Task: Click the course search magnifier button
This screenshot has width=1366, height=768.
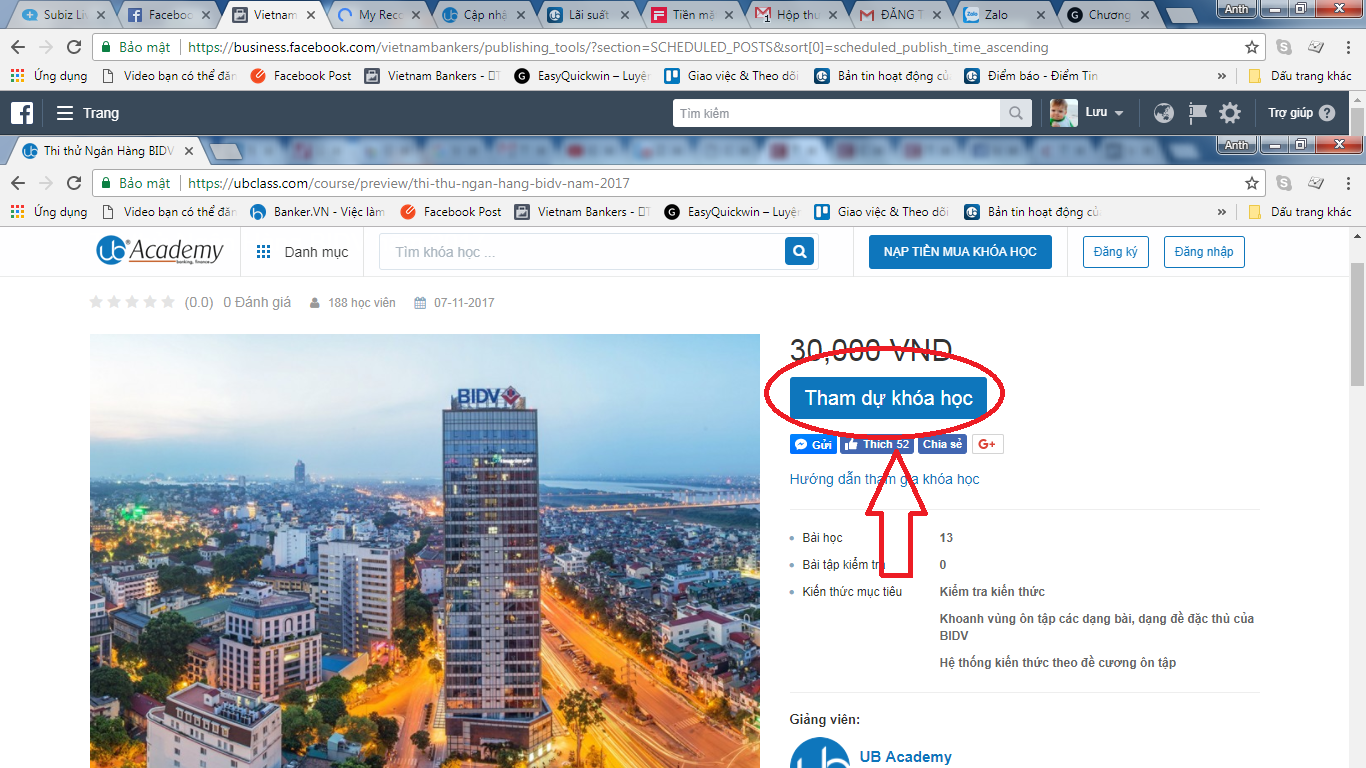Action: point(799,252)
